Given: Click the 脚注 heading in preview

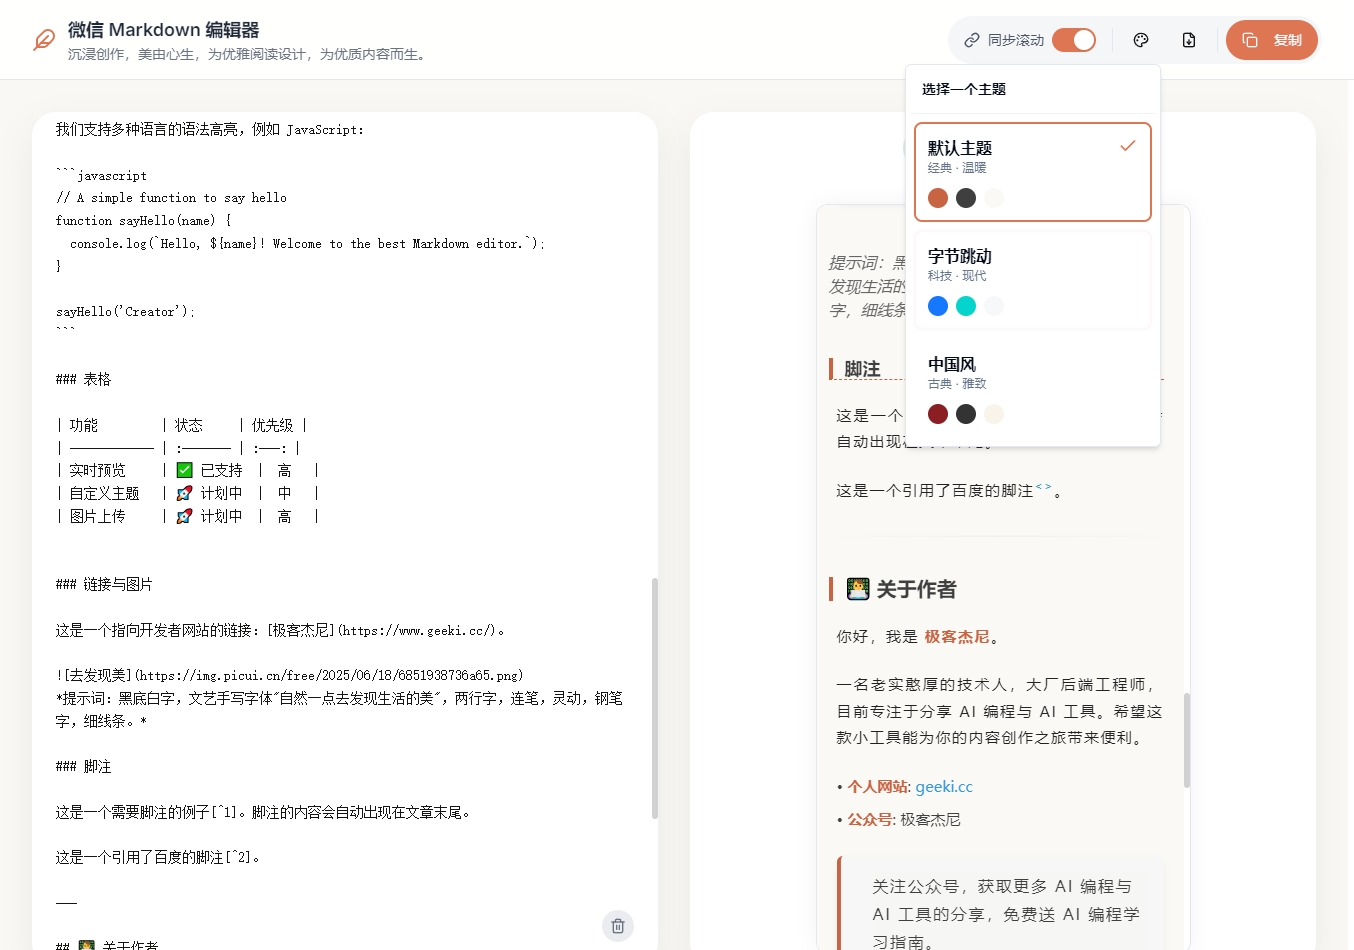Looking at the screenshot, I should [862, 369].
